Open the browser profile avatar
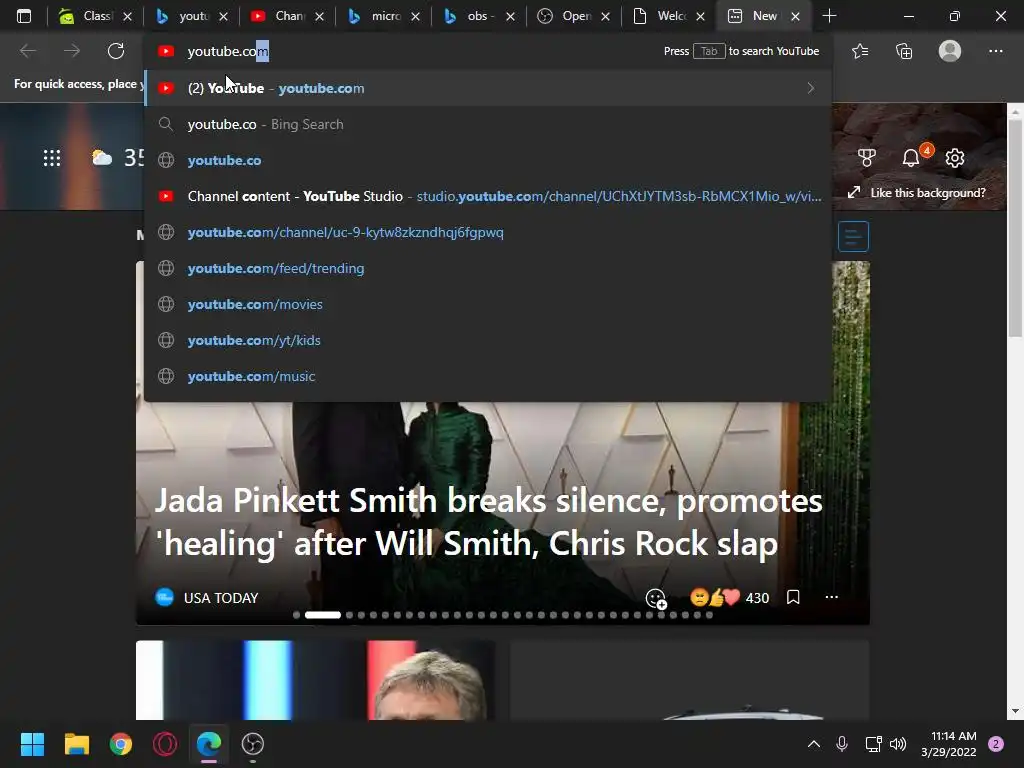1024x768 pixels. 950,51
